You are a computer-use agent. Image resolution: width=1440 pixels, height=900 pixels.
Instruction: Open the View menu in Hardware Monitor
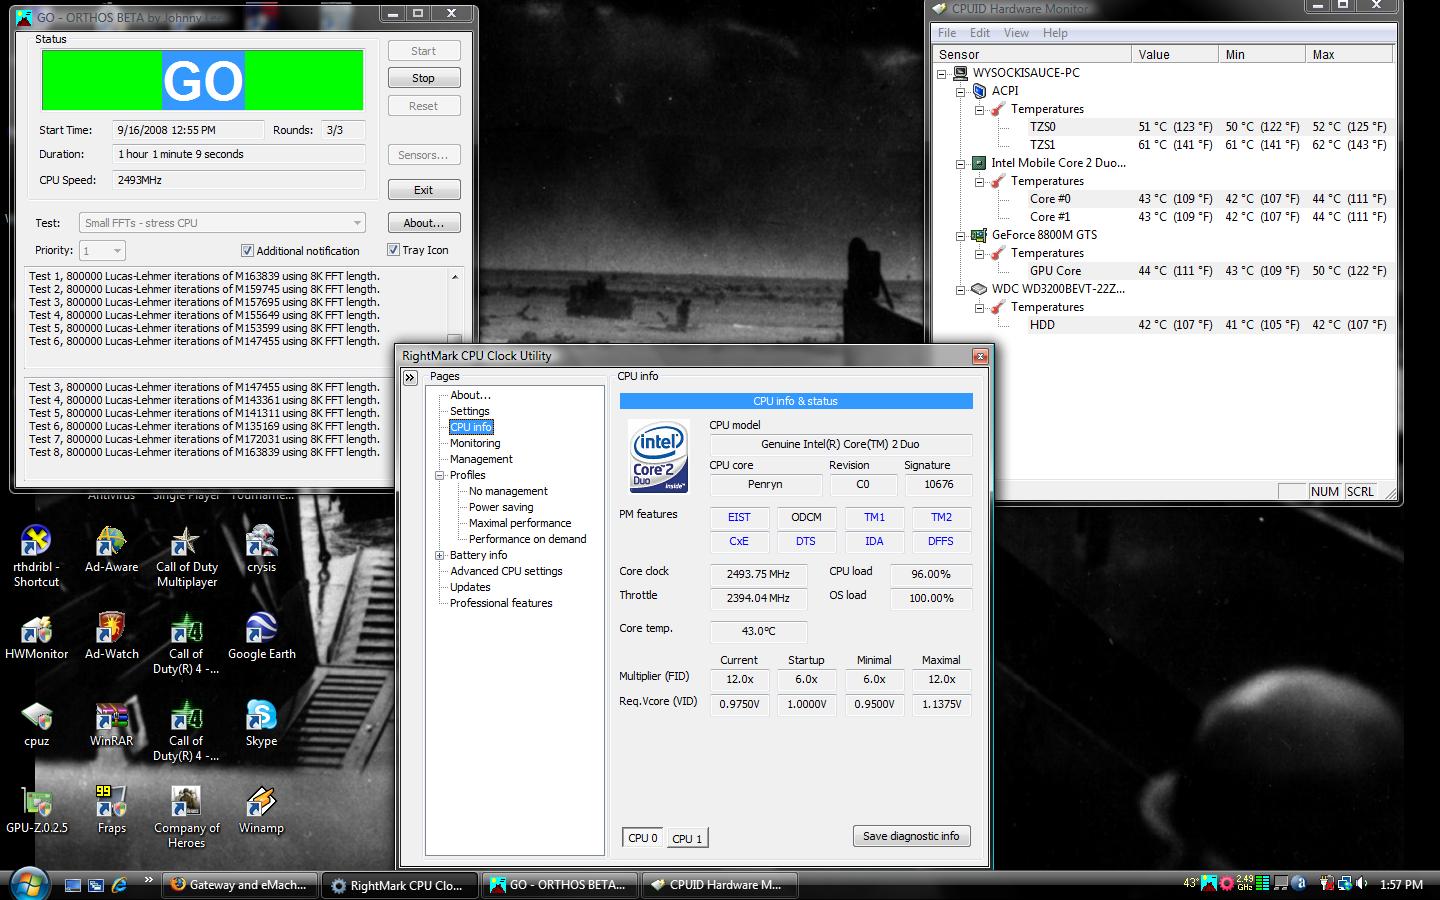1016,33
